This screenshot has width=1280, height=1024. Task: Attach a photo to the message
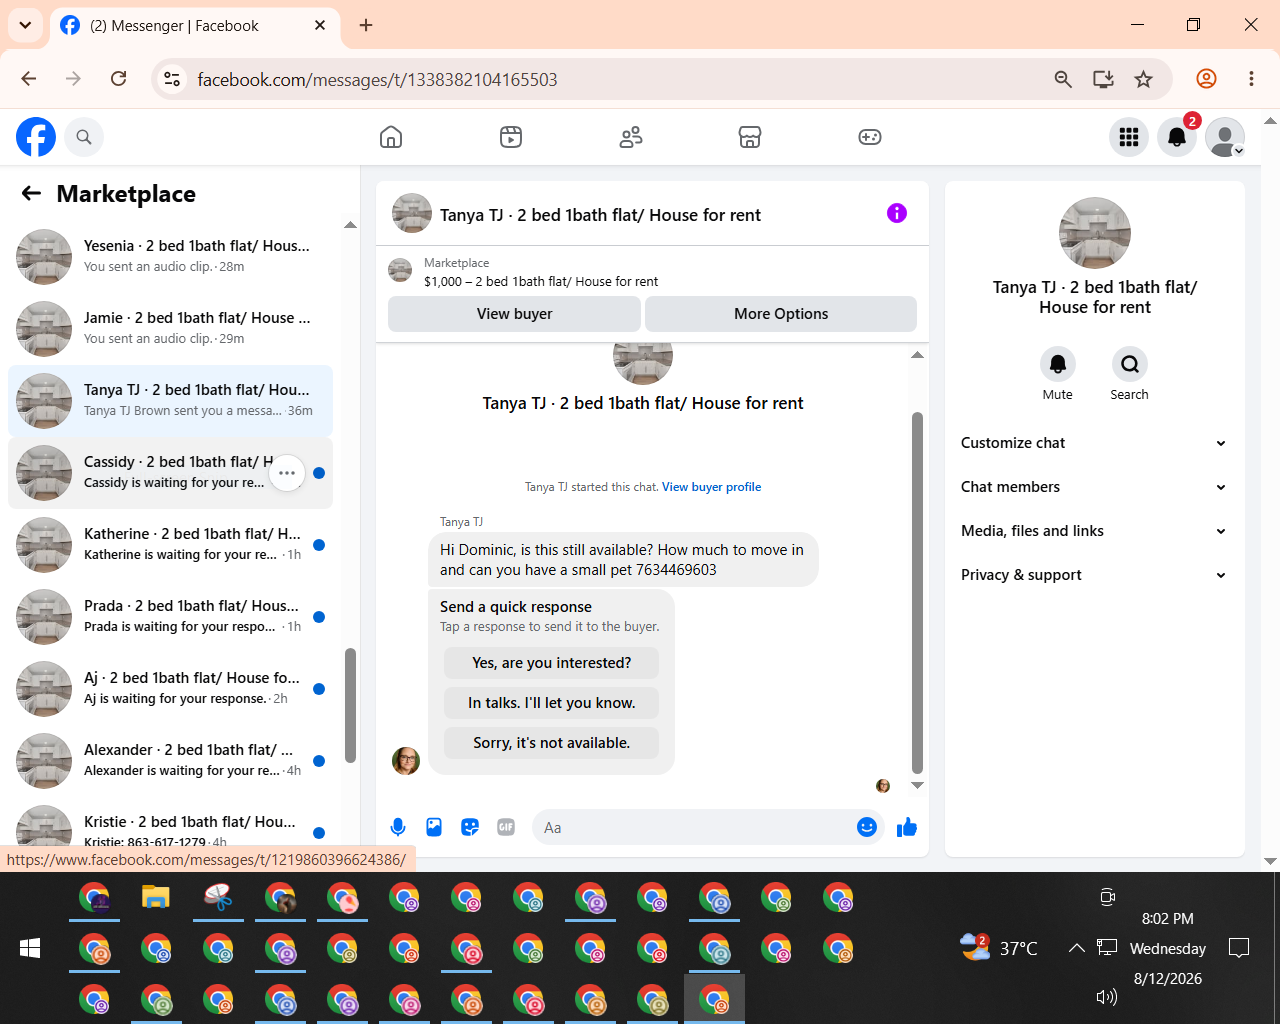tap(434, 827)
